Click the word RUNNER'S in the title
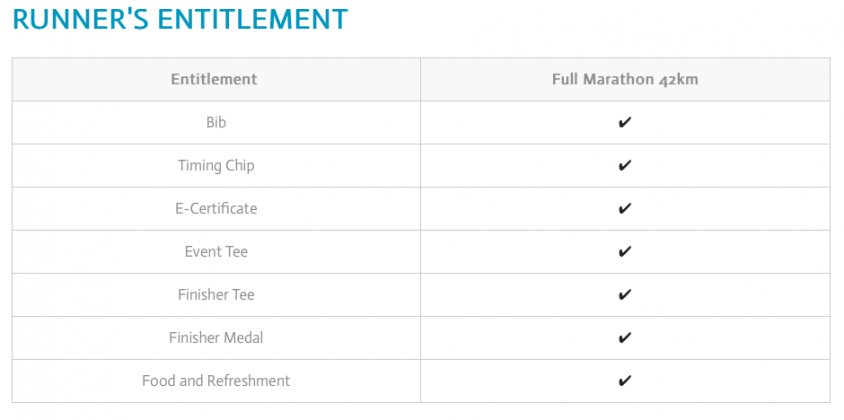Image resolution: width=844 pixels, height=420 pixels. coord(82,19)
